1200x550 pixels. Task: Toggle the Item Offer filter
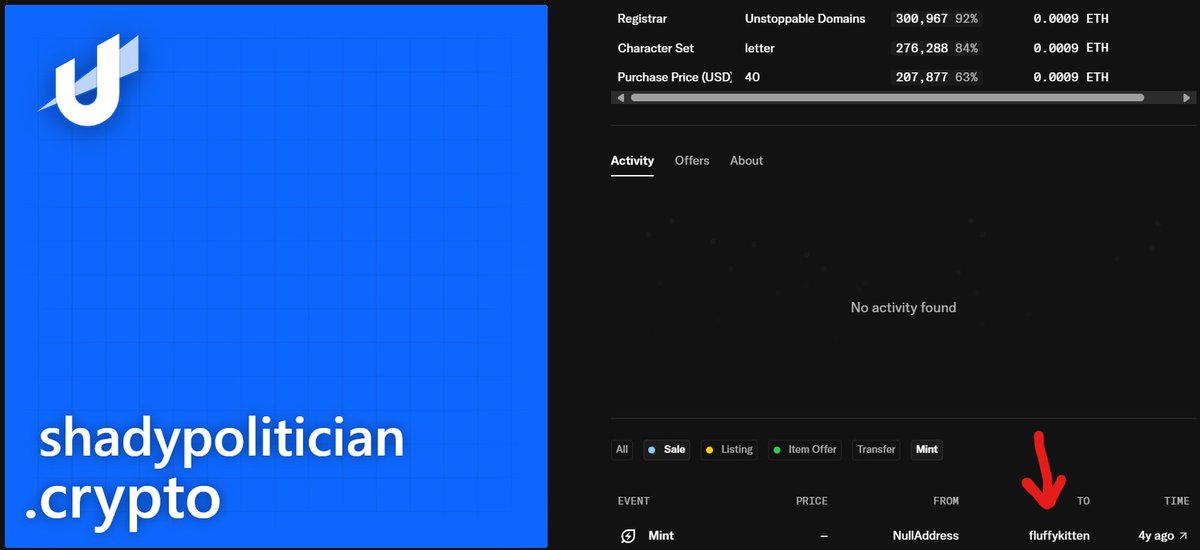coord(805,450)
